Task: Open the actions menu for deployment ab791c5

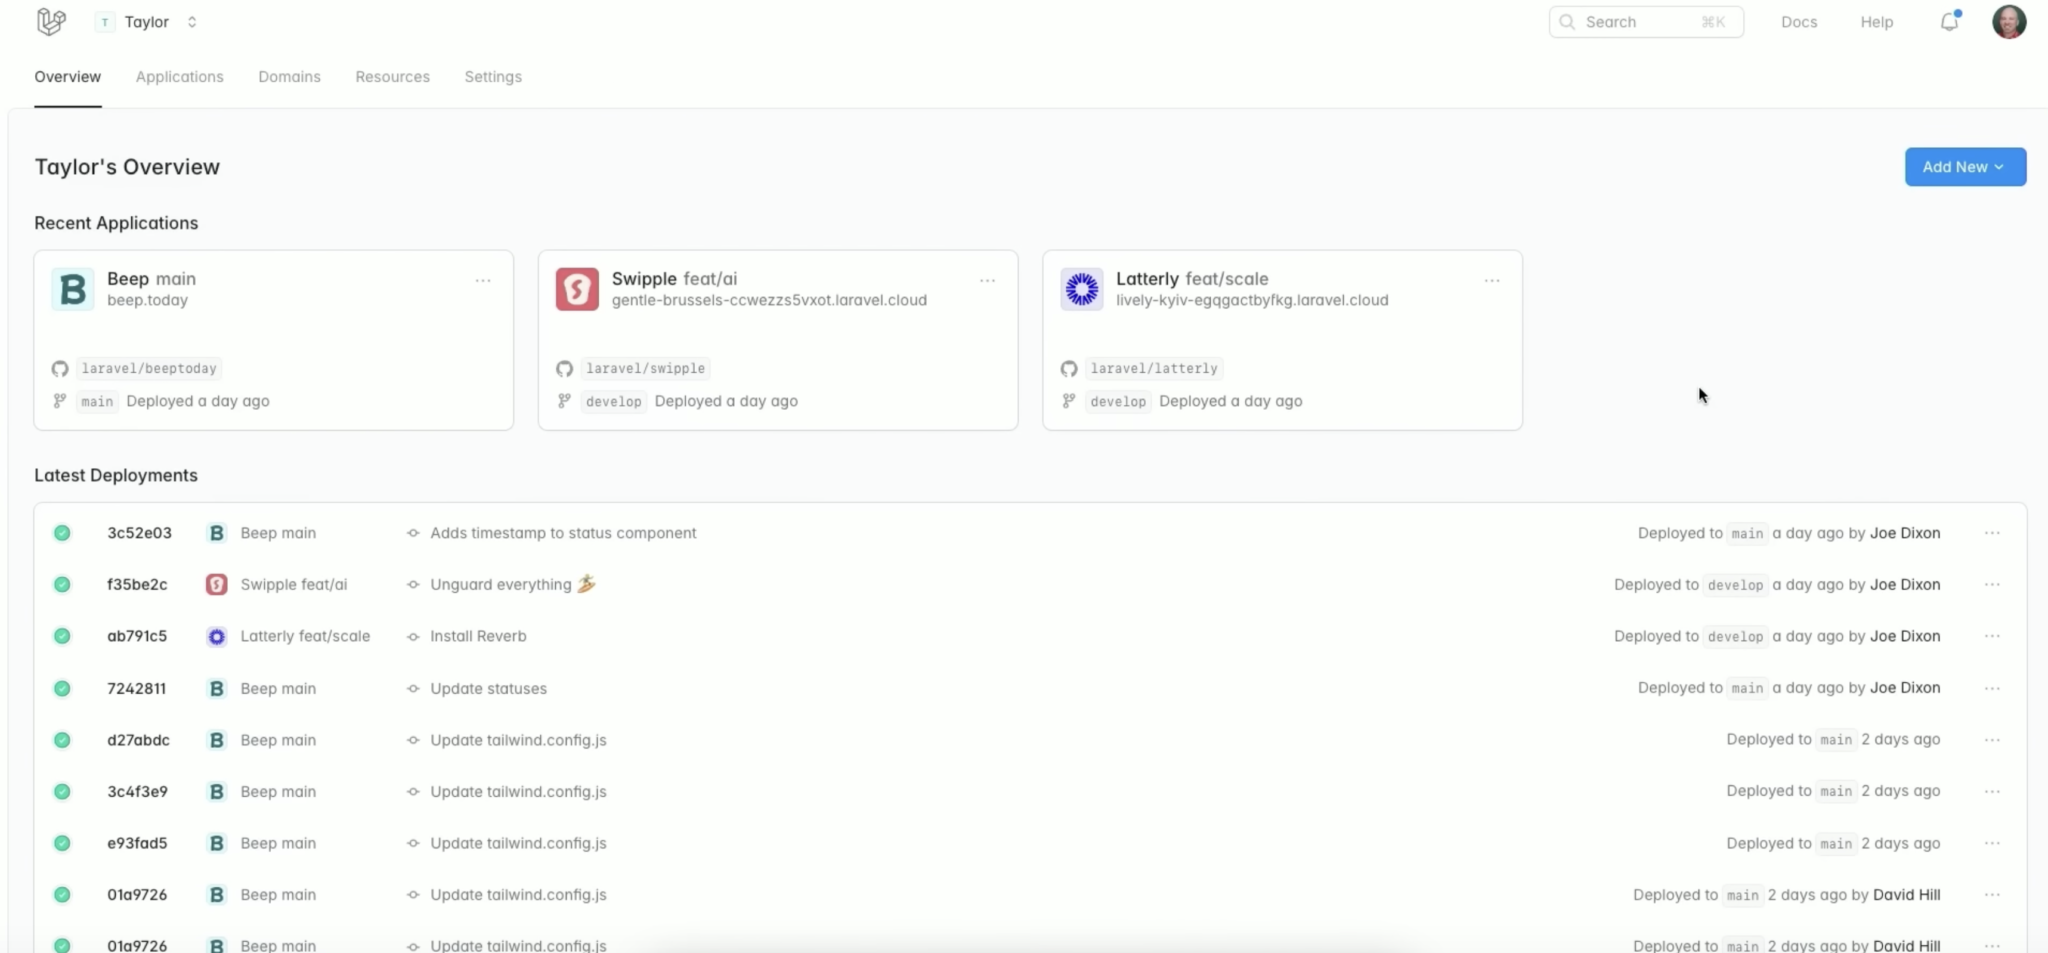Action: click(1992, 636)
